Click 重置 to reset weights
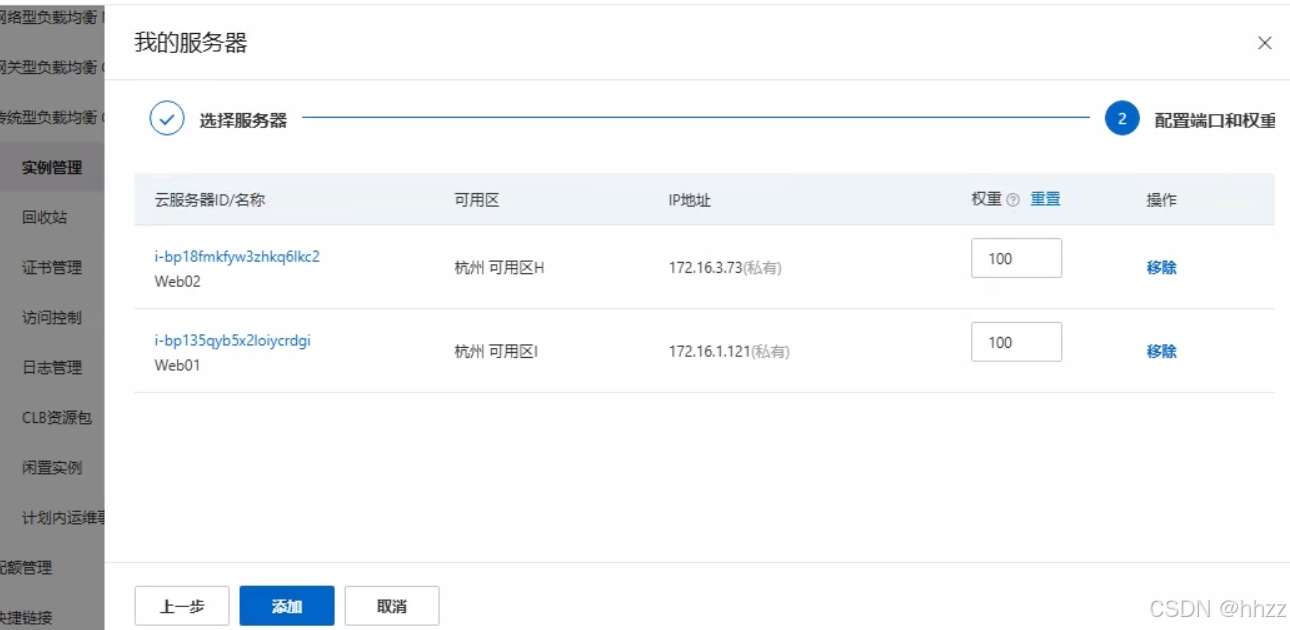Screen dimensions: 1290x630 pyautogui.click(x=1045, y=199)
